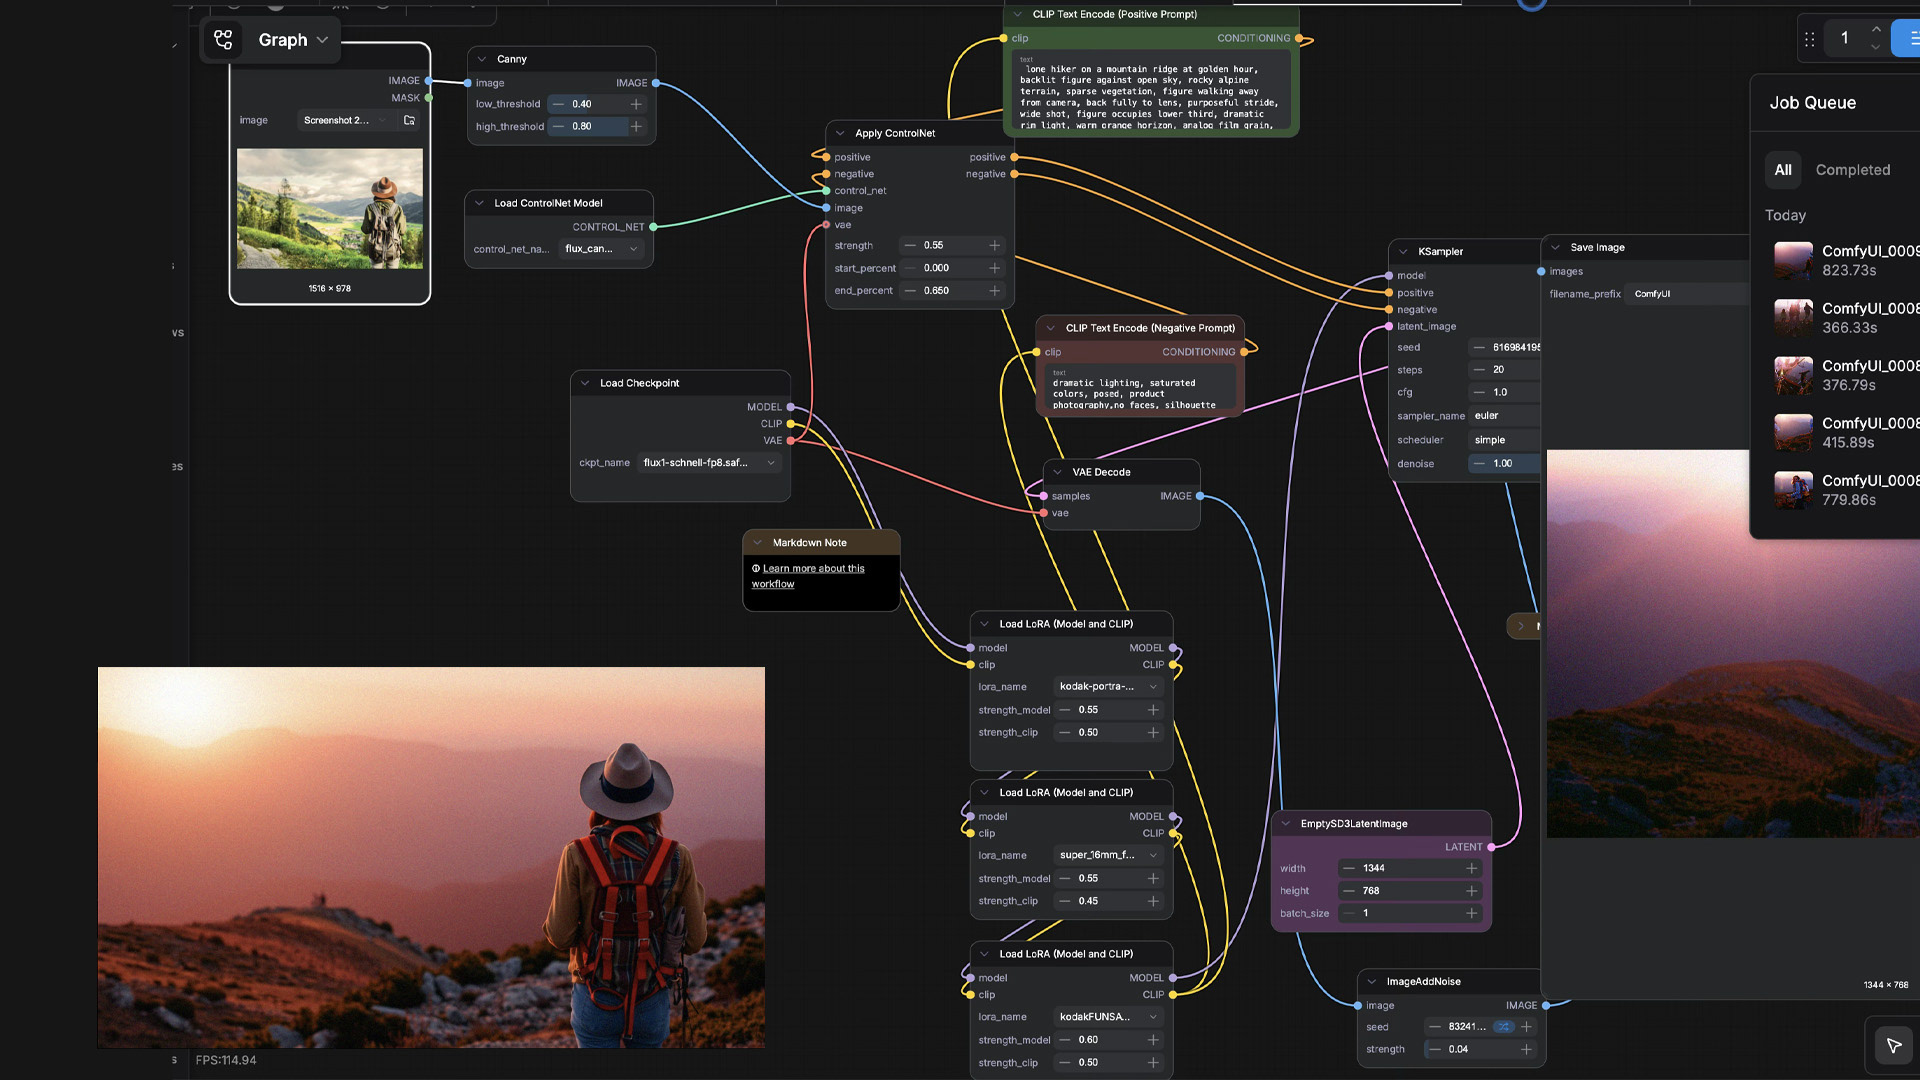The height and width of the screenshot is (1080, 1920).
Task: Collapse the Markdown Note node
Action: point(757,543)
